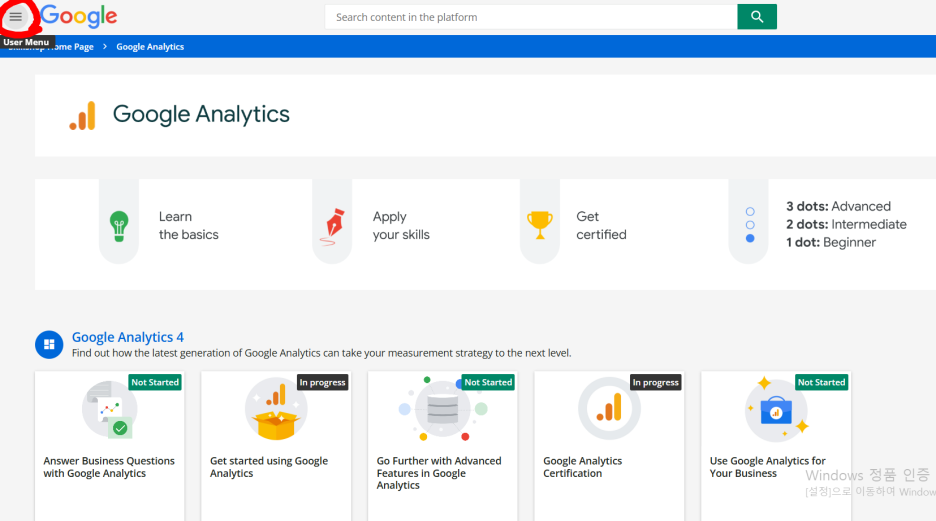Click the database illustration for Advanced Features
The height and width of the screenshot is (521, 936).
pos(443,409)
